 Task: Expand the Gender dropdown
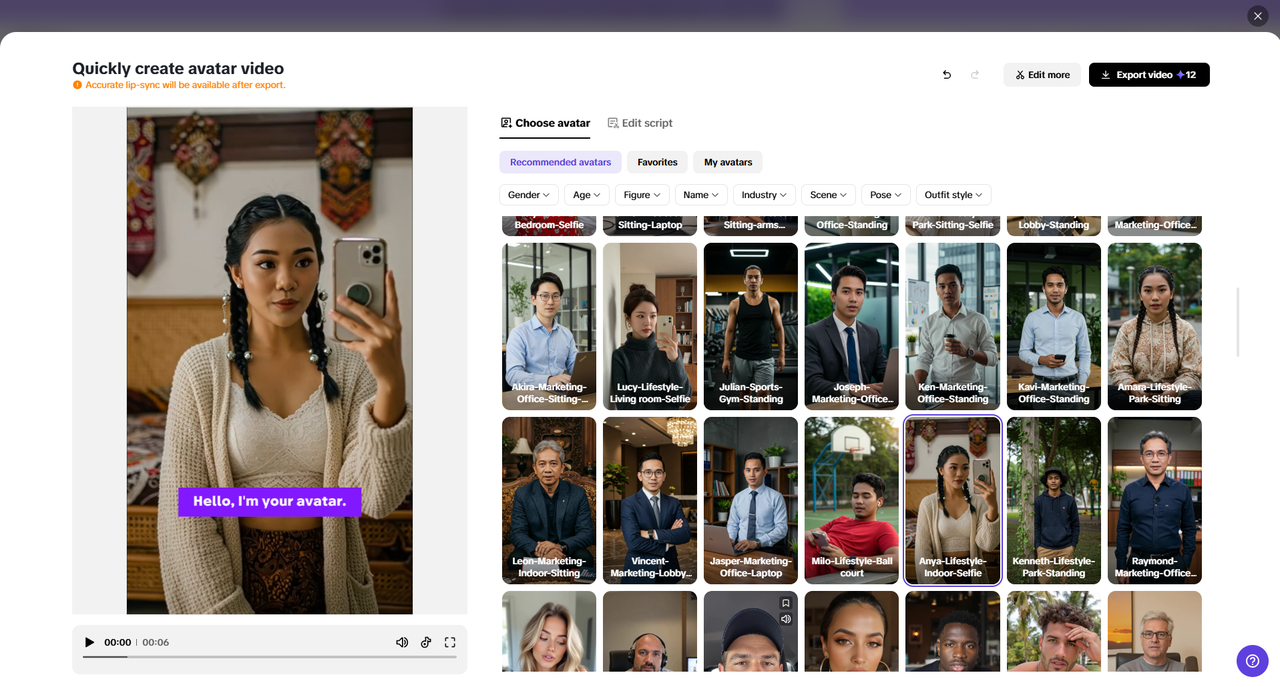(x=529, y=195)
